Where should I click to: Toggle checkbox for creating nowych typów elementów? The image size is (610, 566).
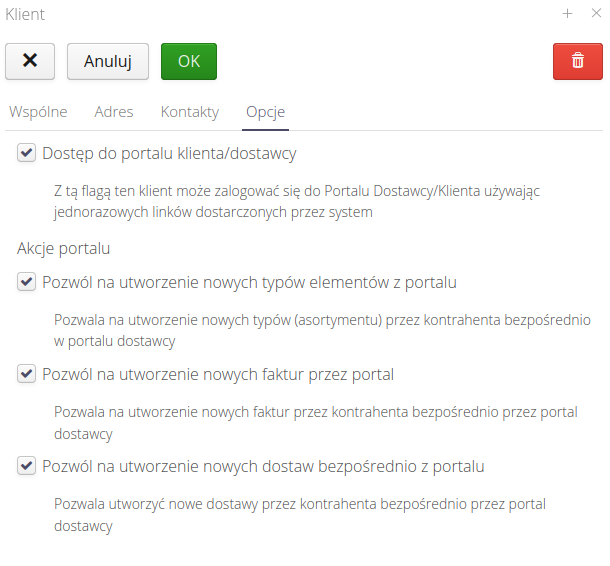click(x=26, y=282)
